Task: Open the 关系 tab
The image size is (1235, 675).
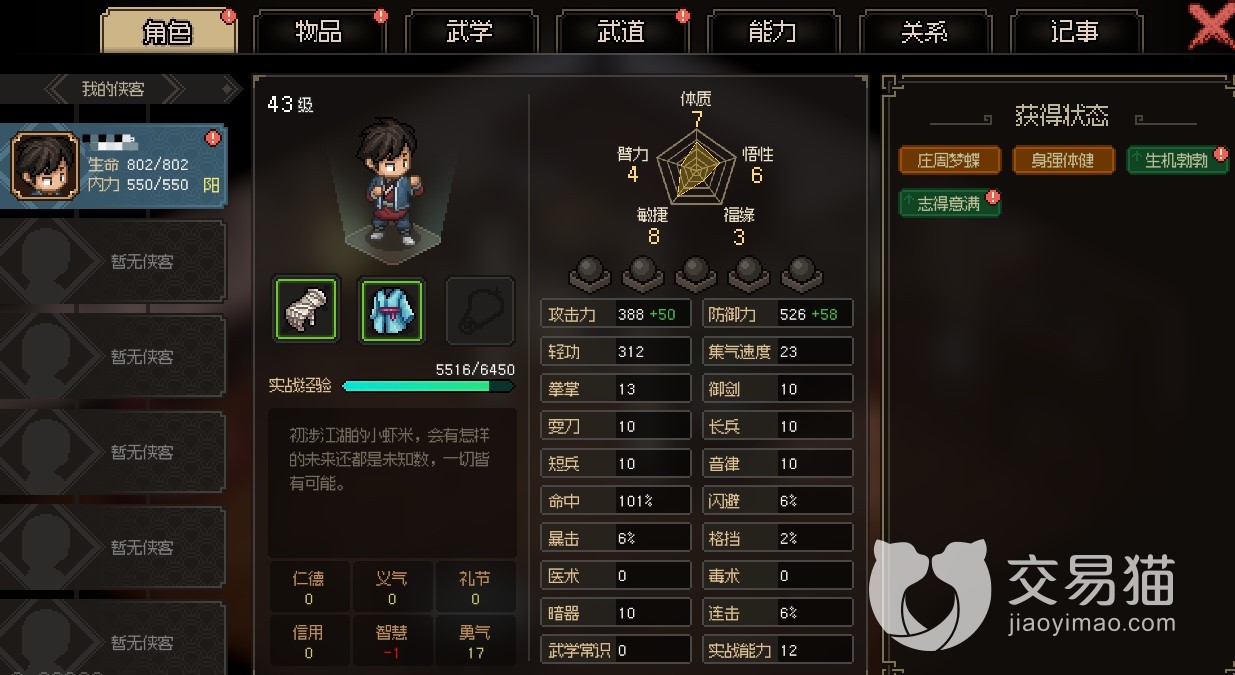Action: click(924, 32)
